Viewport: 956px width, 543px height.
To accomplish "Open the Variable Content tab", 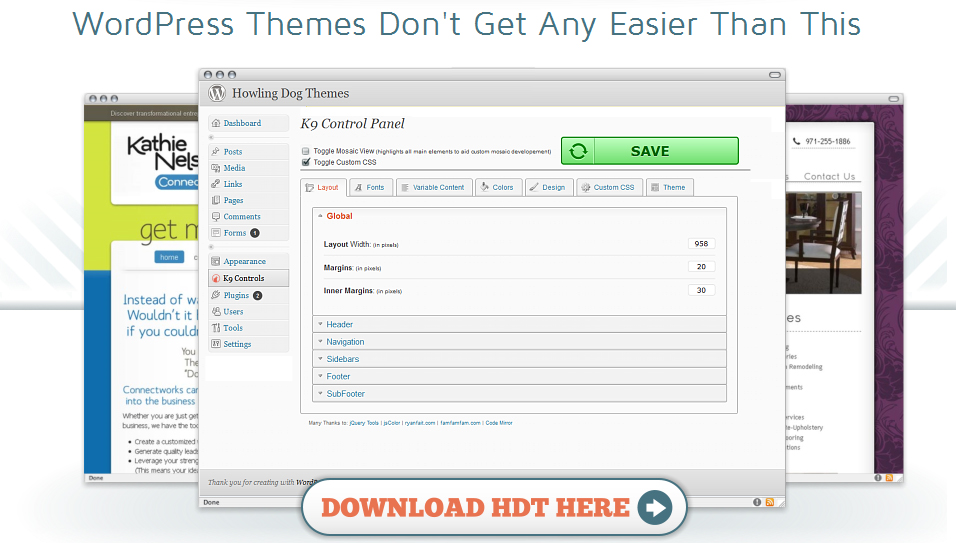I will [433, 188].
